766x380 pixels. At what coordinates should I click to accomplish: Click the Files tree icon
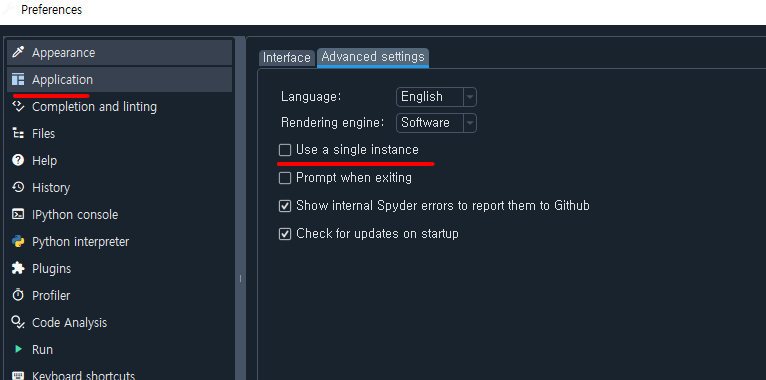tap(18, 133)
